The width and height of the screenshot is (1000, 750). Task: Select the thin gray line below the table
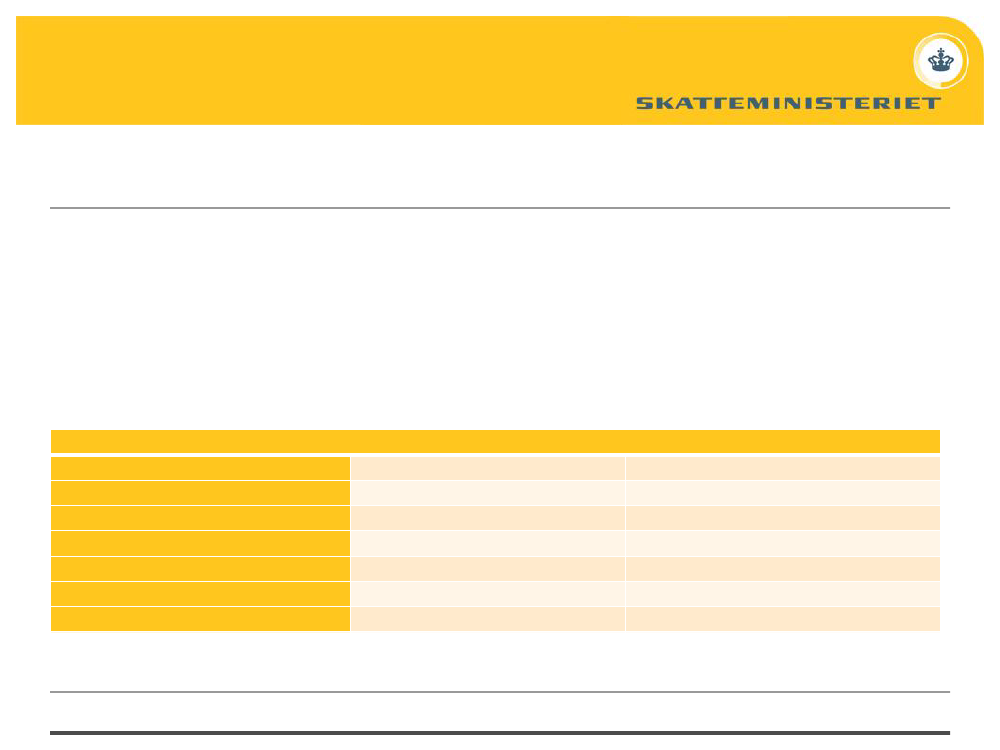pos(500,691)
